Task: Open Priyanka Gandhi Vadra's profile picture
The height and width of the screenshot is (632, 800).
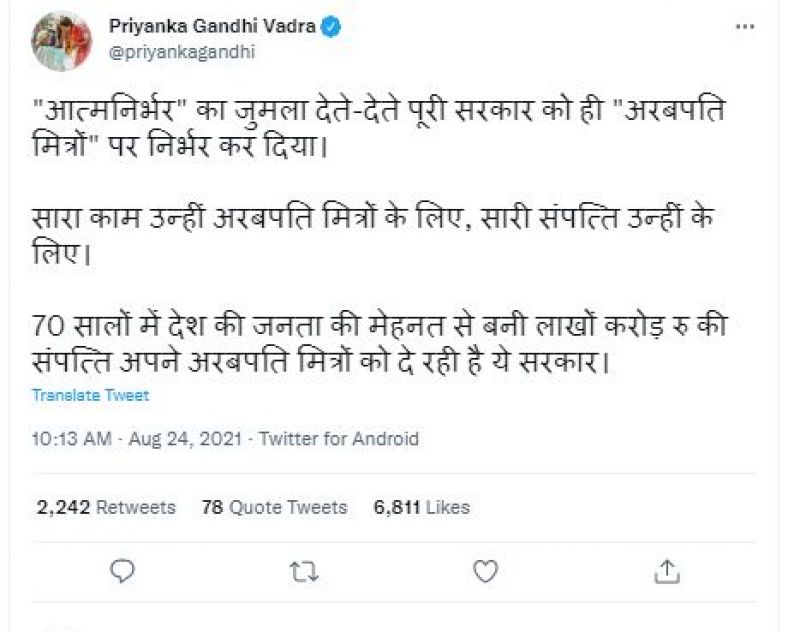Action: pos(62,40)
